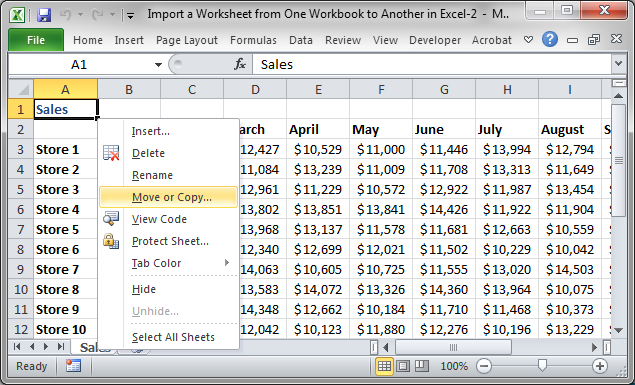Screen dimensions: 635x385
Task: Go to next sheet tab arrow
Action: 46,347
